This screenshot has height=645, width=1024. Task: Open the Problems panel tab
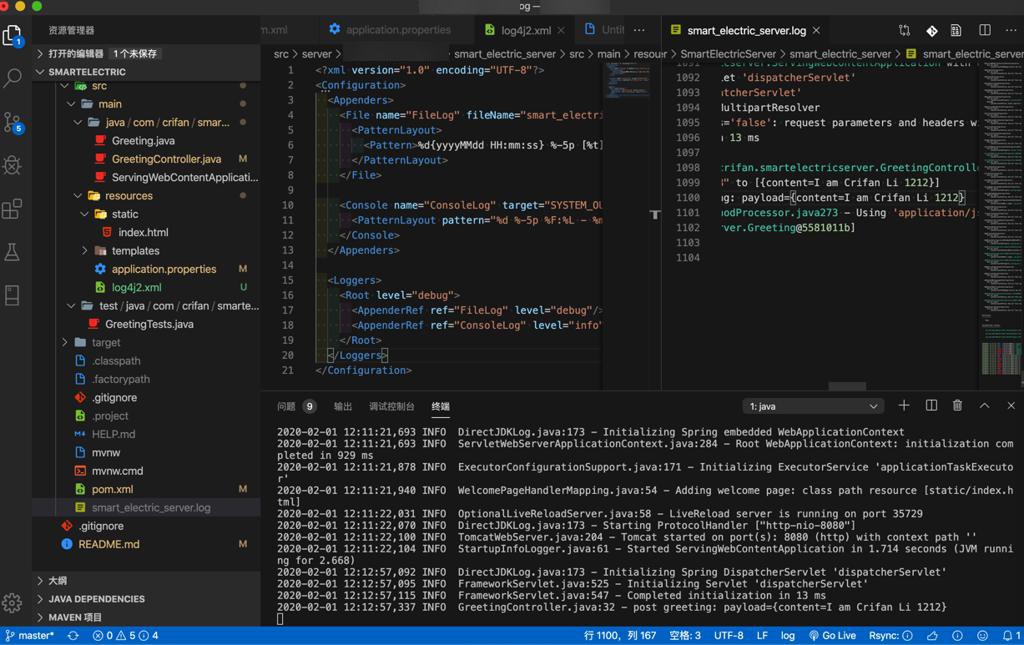tap(296, 406)
